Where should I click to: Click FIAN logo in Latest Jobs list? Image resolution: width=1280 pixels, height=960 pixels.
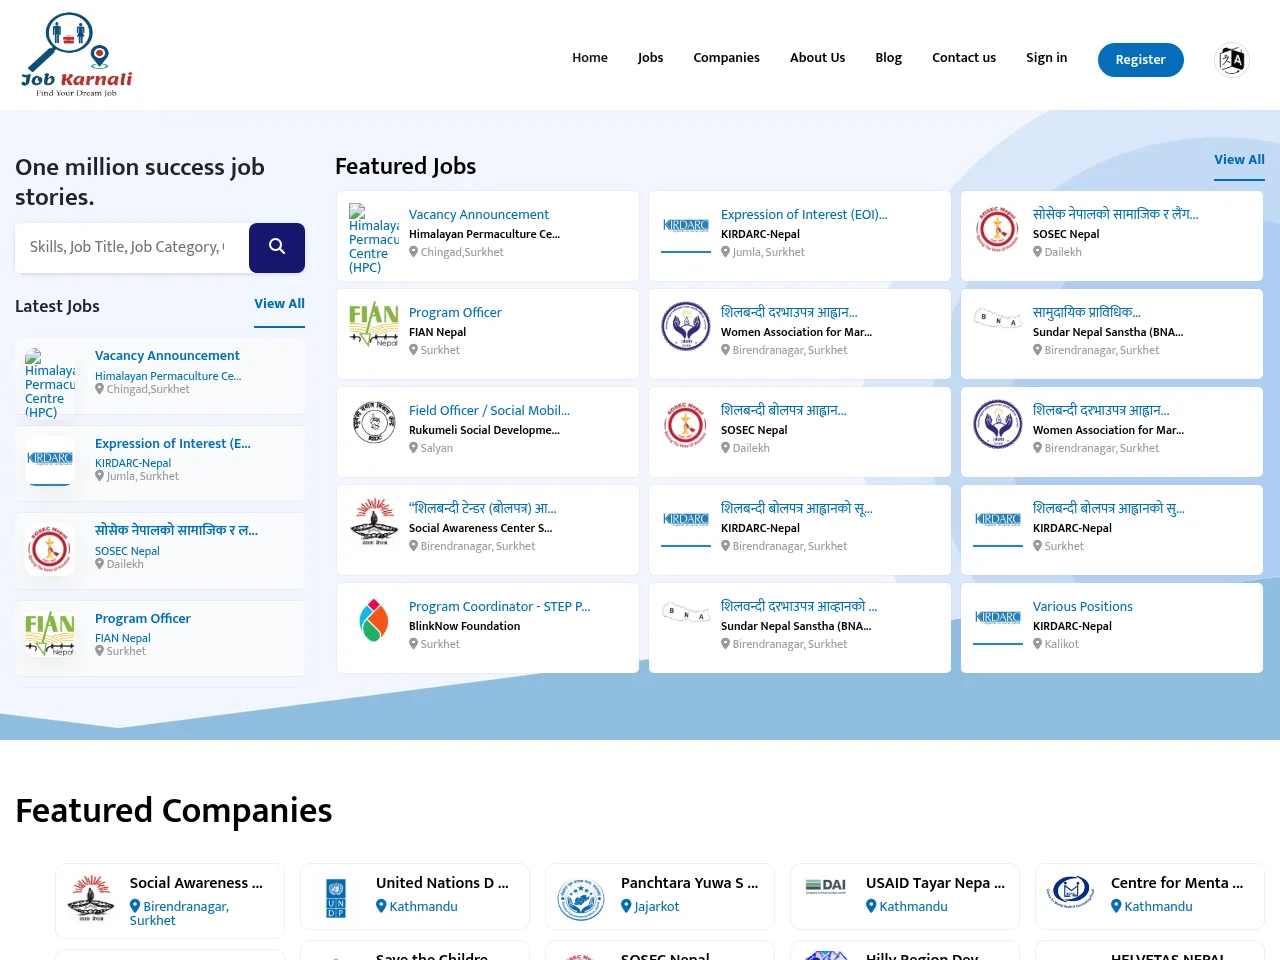50,634
